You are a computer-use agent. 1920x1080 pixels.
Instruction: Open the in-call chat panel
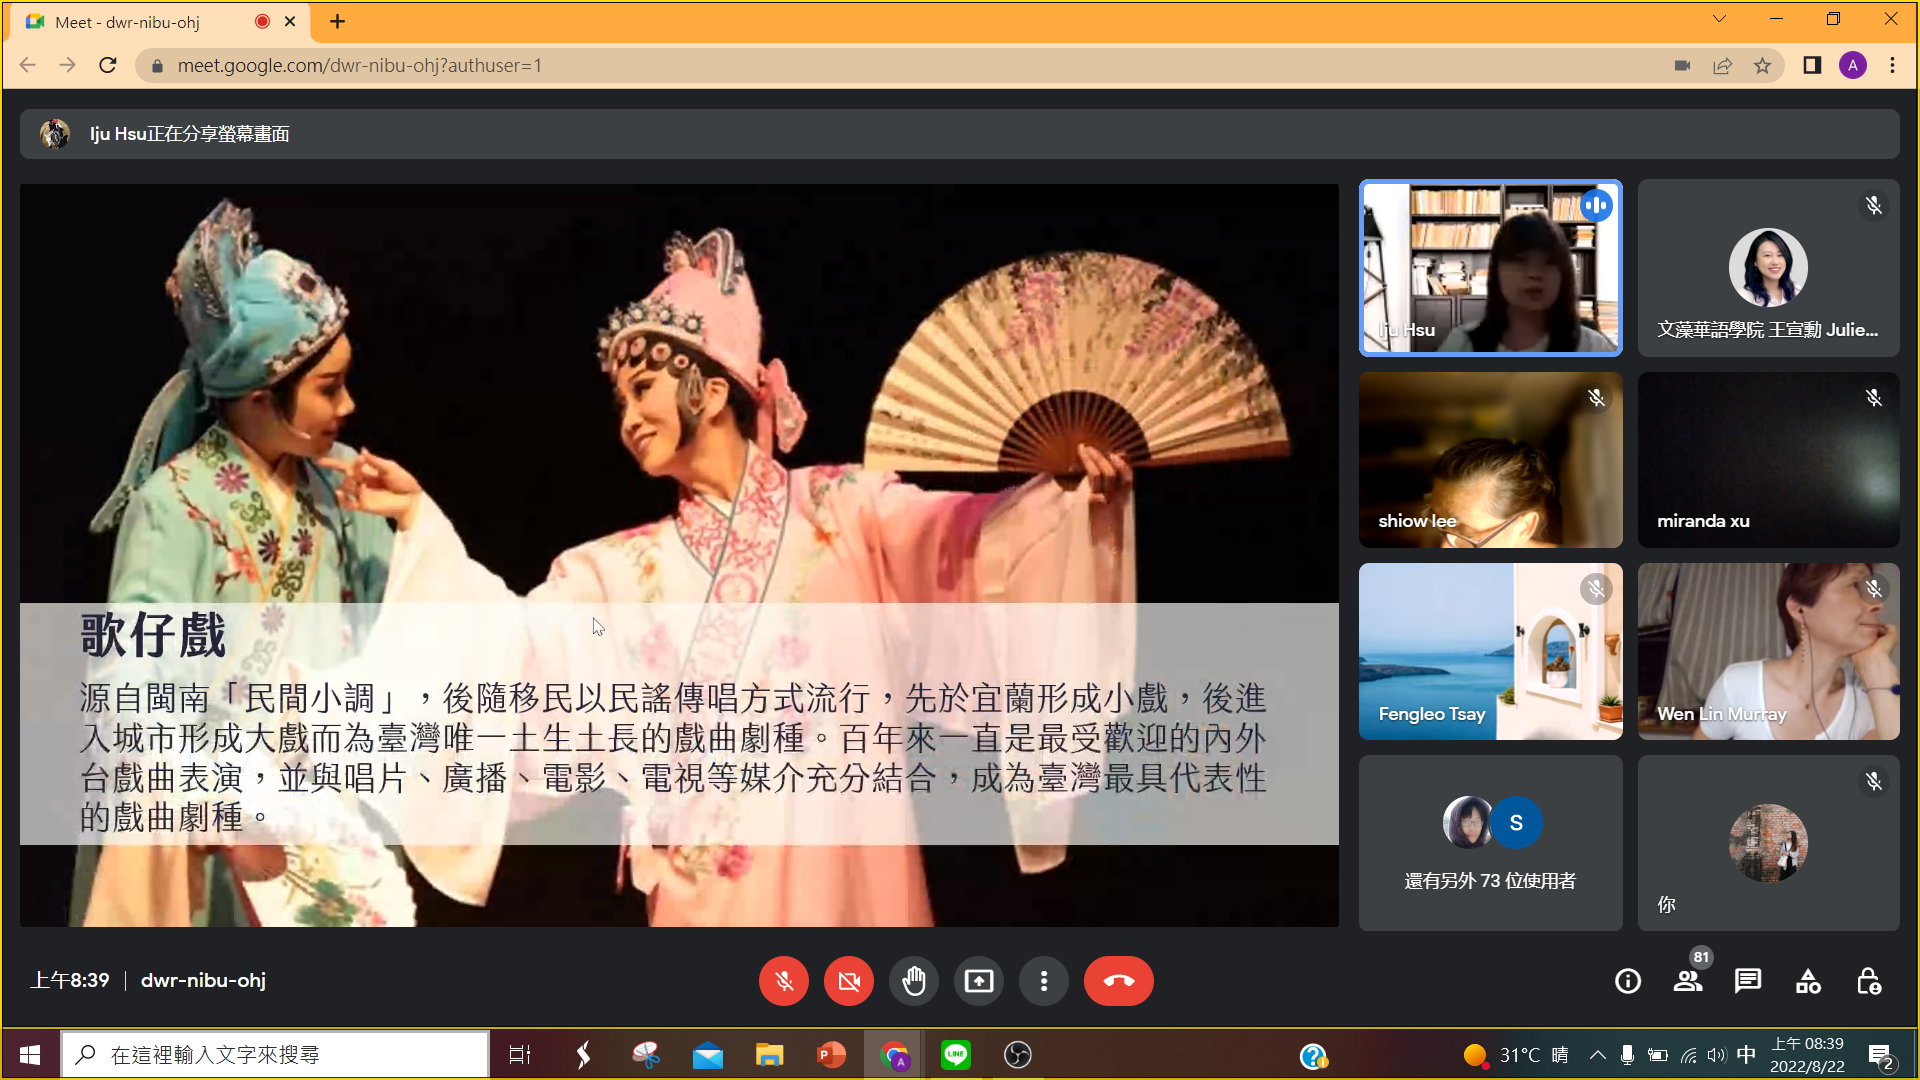click(x=1747, y=981)
